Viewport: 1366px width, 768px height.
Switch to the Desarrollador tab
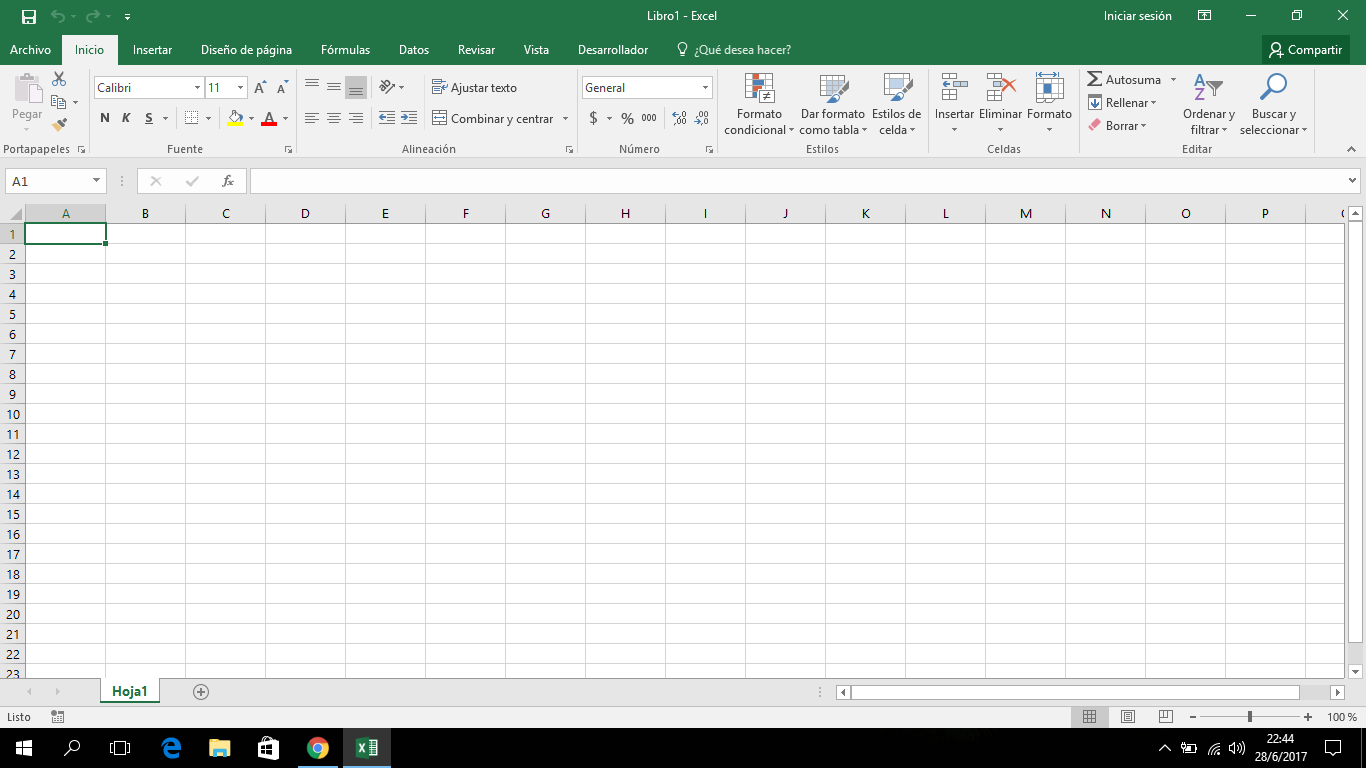pyautogui.click(x=613, y=50)
